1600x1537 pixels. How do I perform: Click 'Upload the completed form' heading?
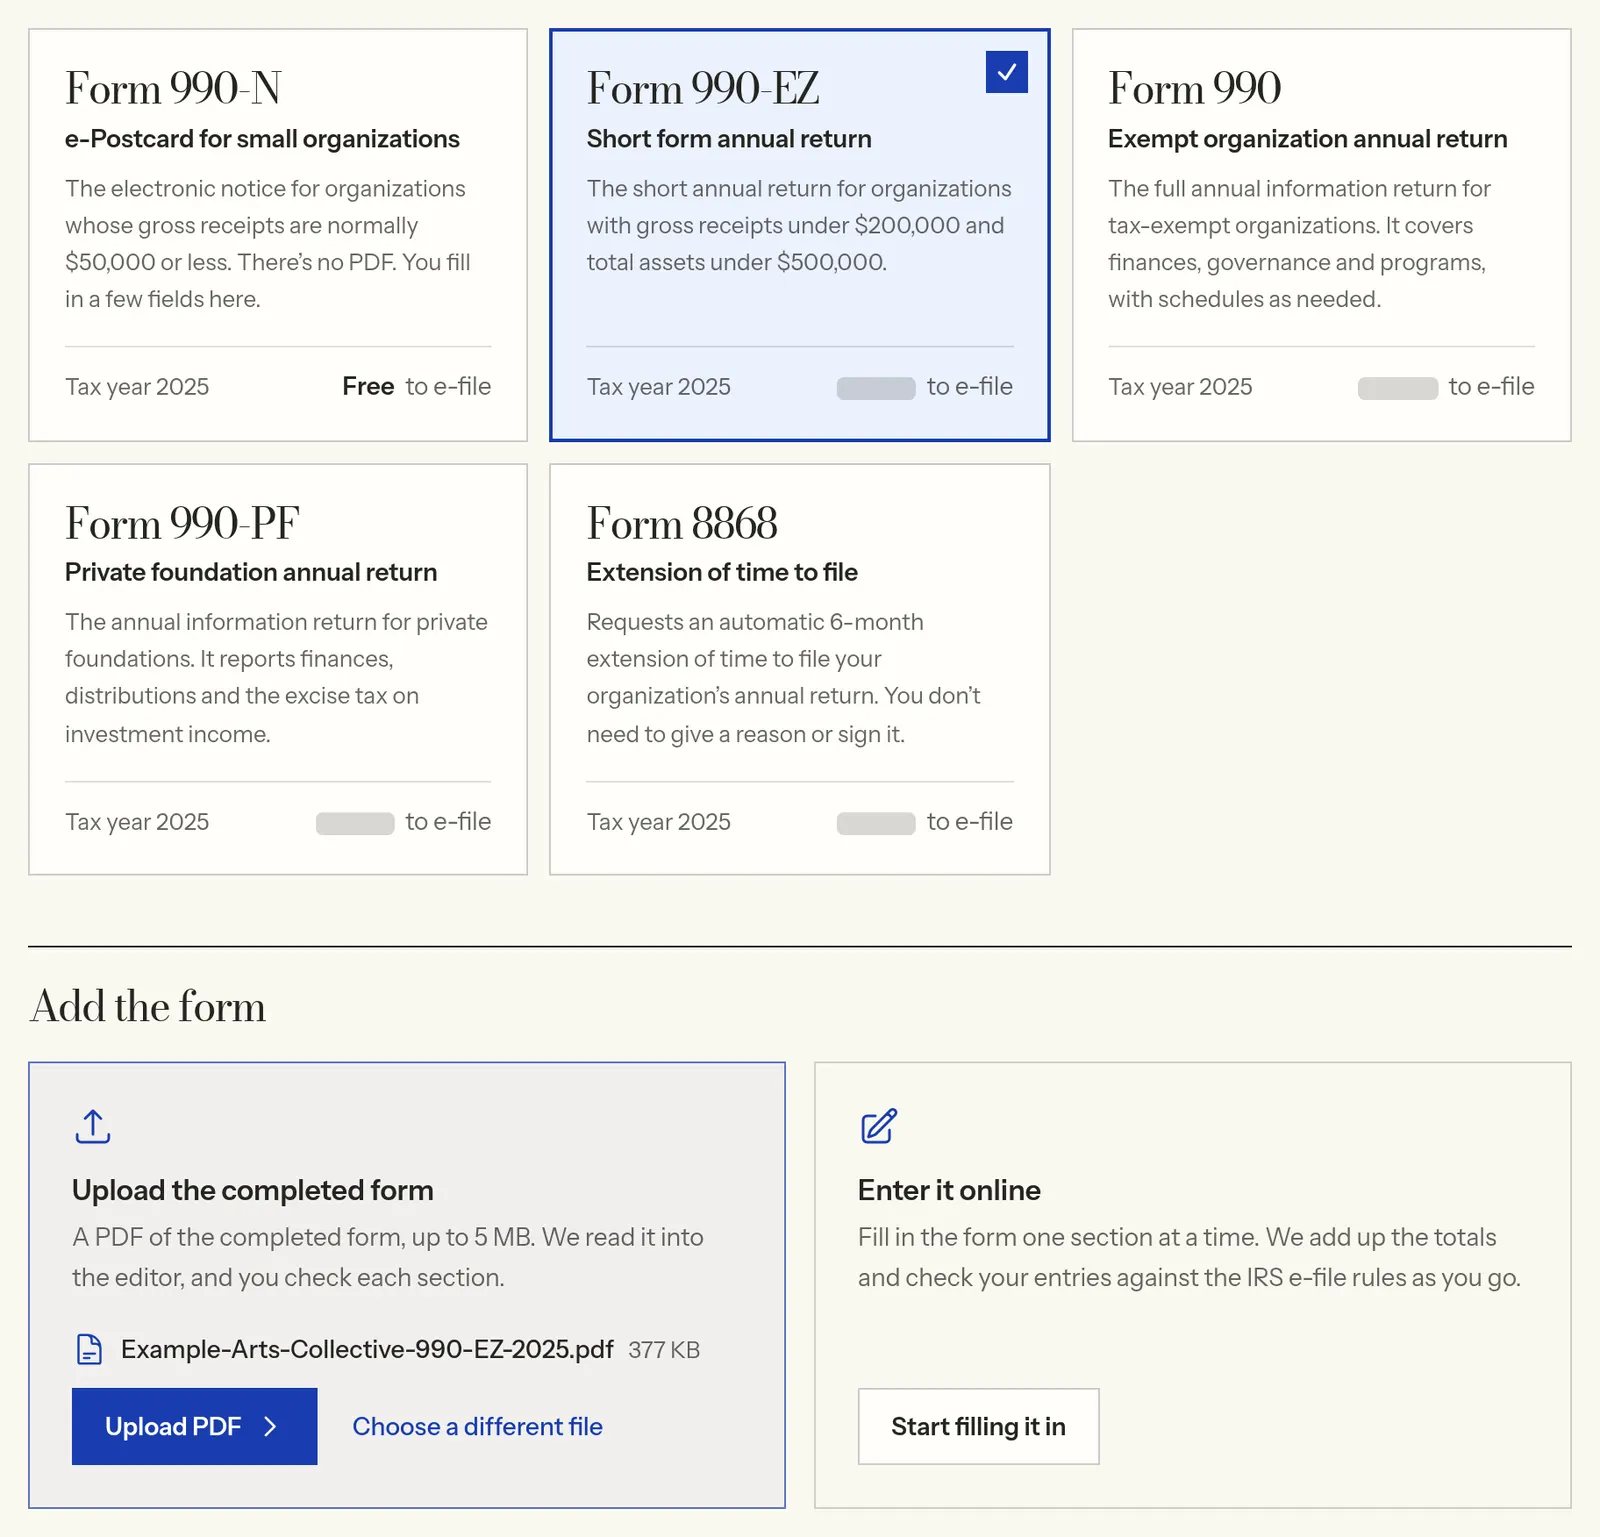(253, 1190)
